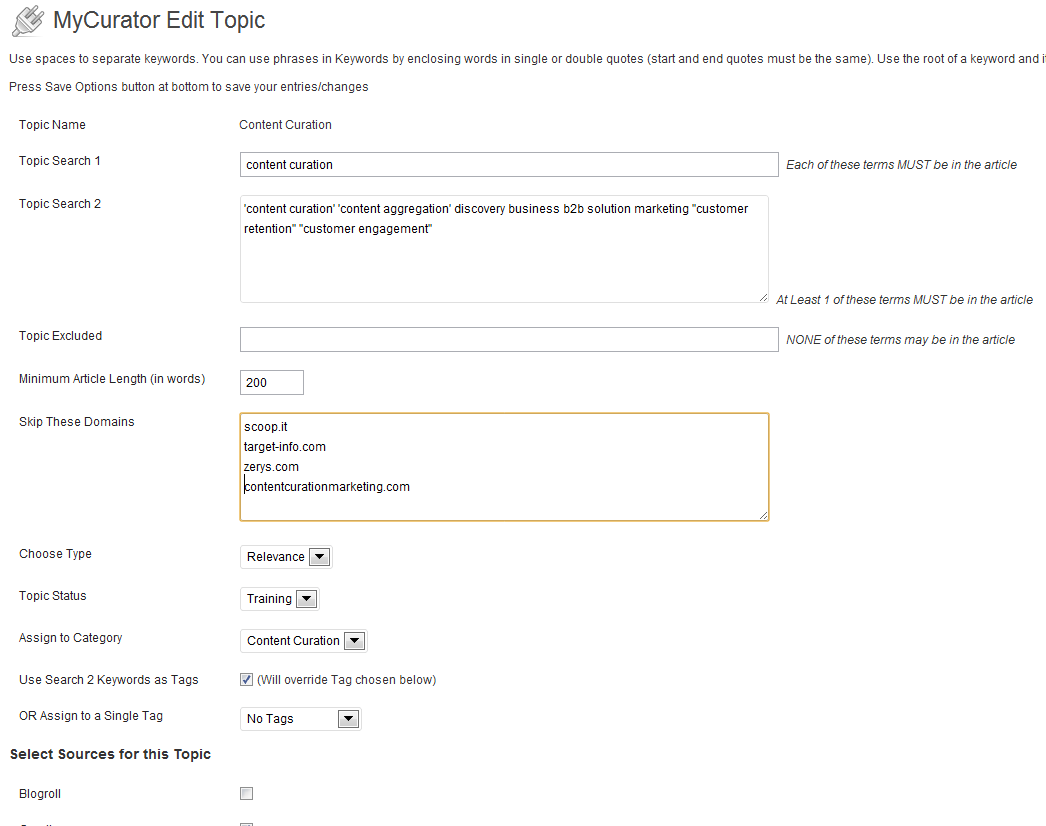Click the Skip These Domains resize handle
The height and width of the screenshot is (826, 1046).
tap(763, 515)
